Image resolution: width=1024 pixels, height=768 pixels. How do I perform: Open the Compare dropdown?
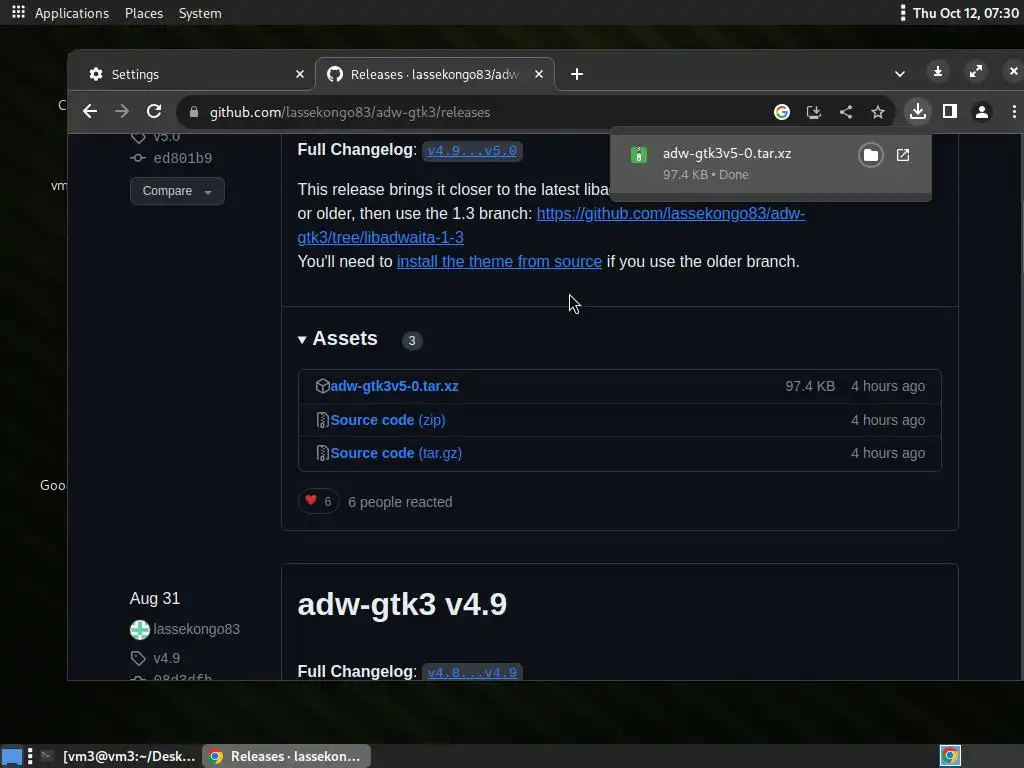(177, 191)
